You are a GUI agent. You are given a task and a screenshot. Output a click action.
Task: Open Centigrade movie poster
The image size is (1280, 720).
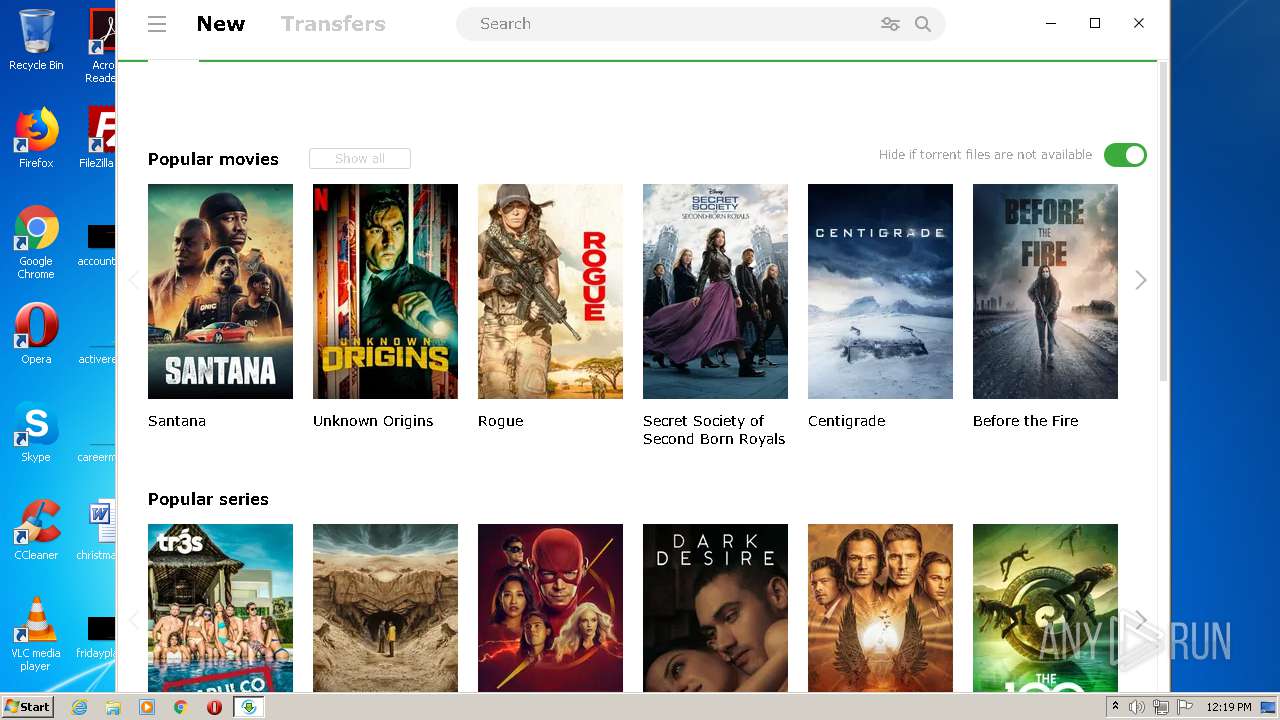(x=880, y=291)
